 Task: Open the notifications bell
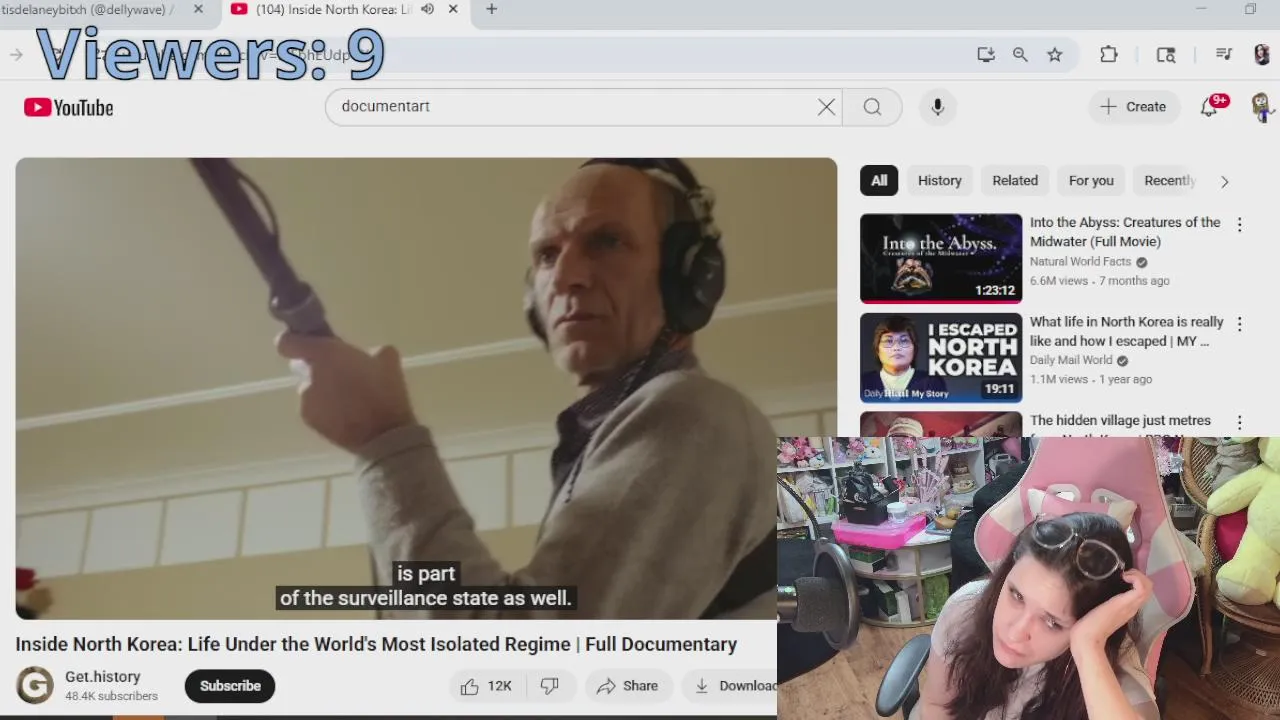click(1209, 107)
